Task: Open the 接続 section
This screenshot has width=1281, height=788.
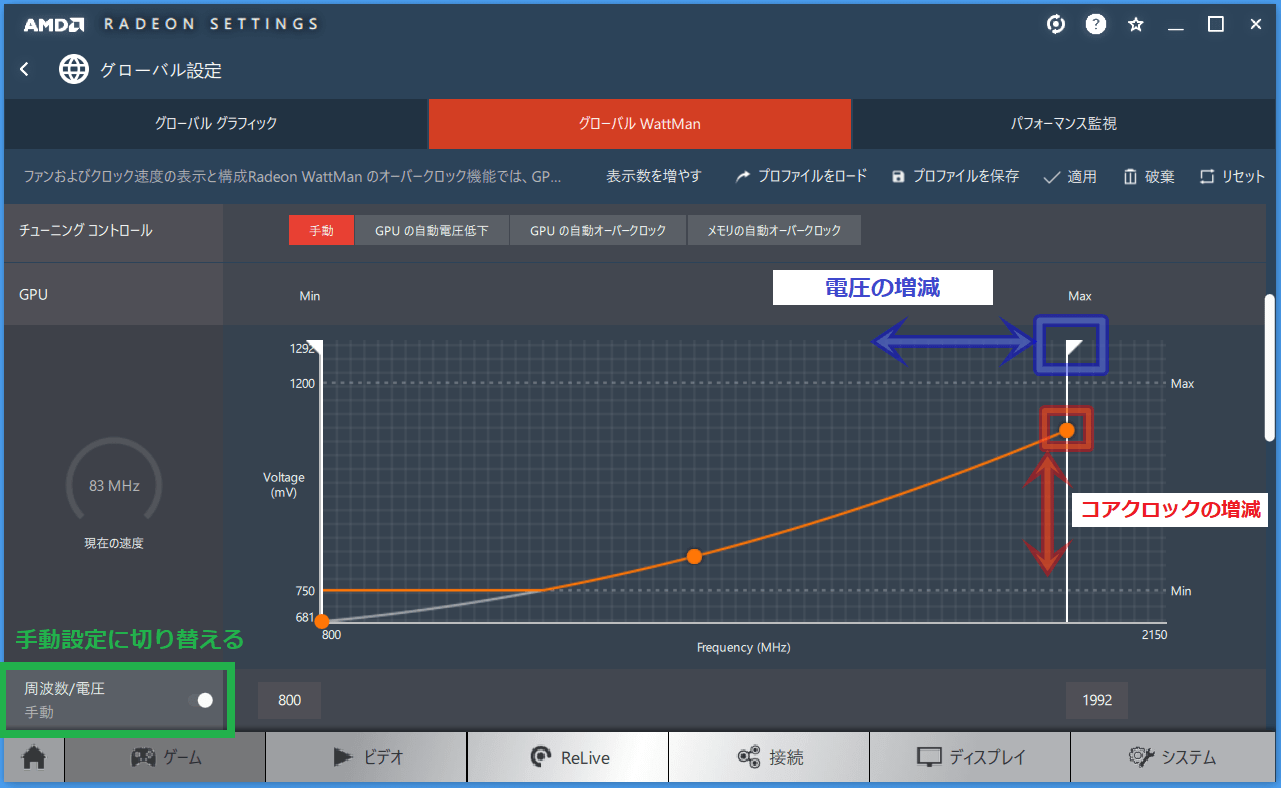Action: [769, 757]
